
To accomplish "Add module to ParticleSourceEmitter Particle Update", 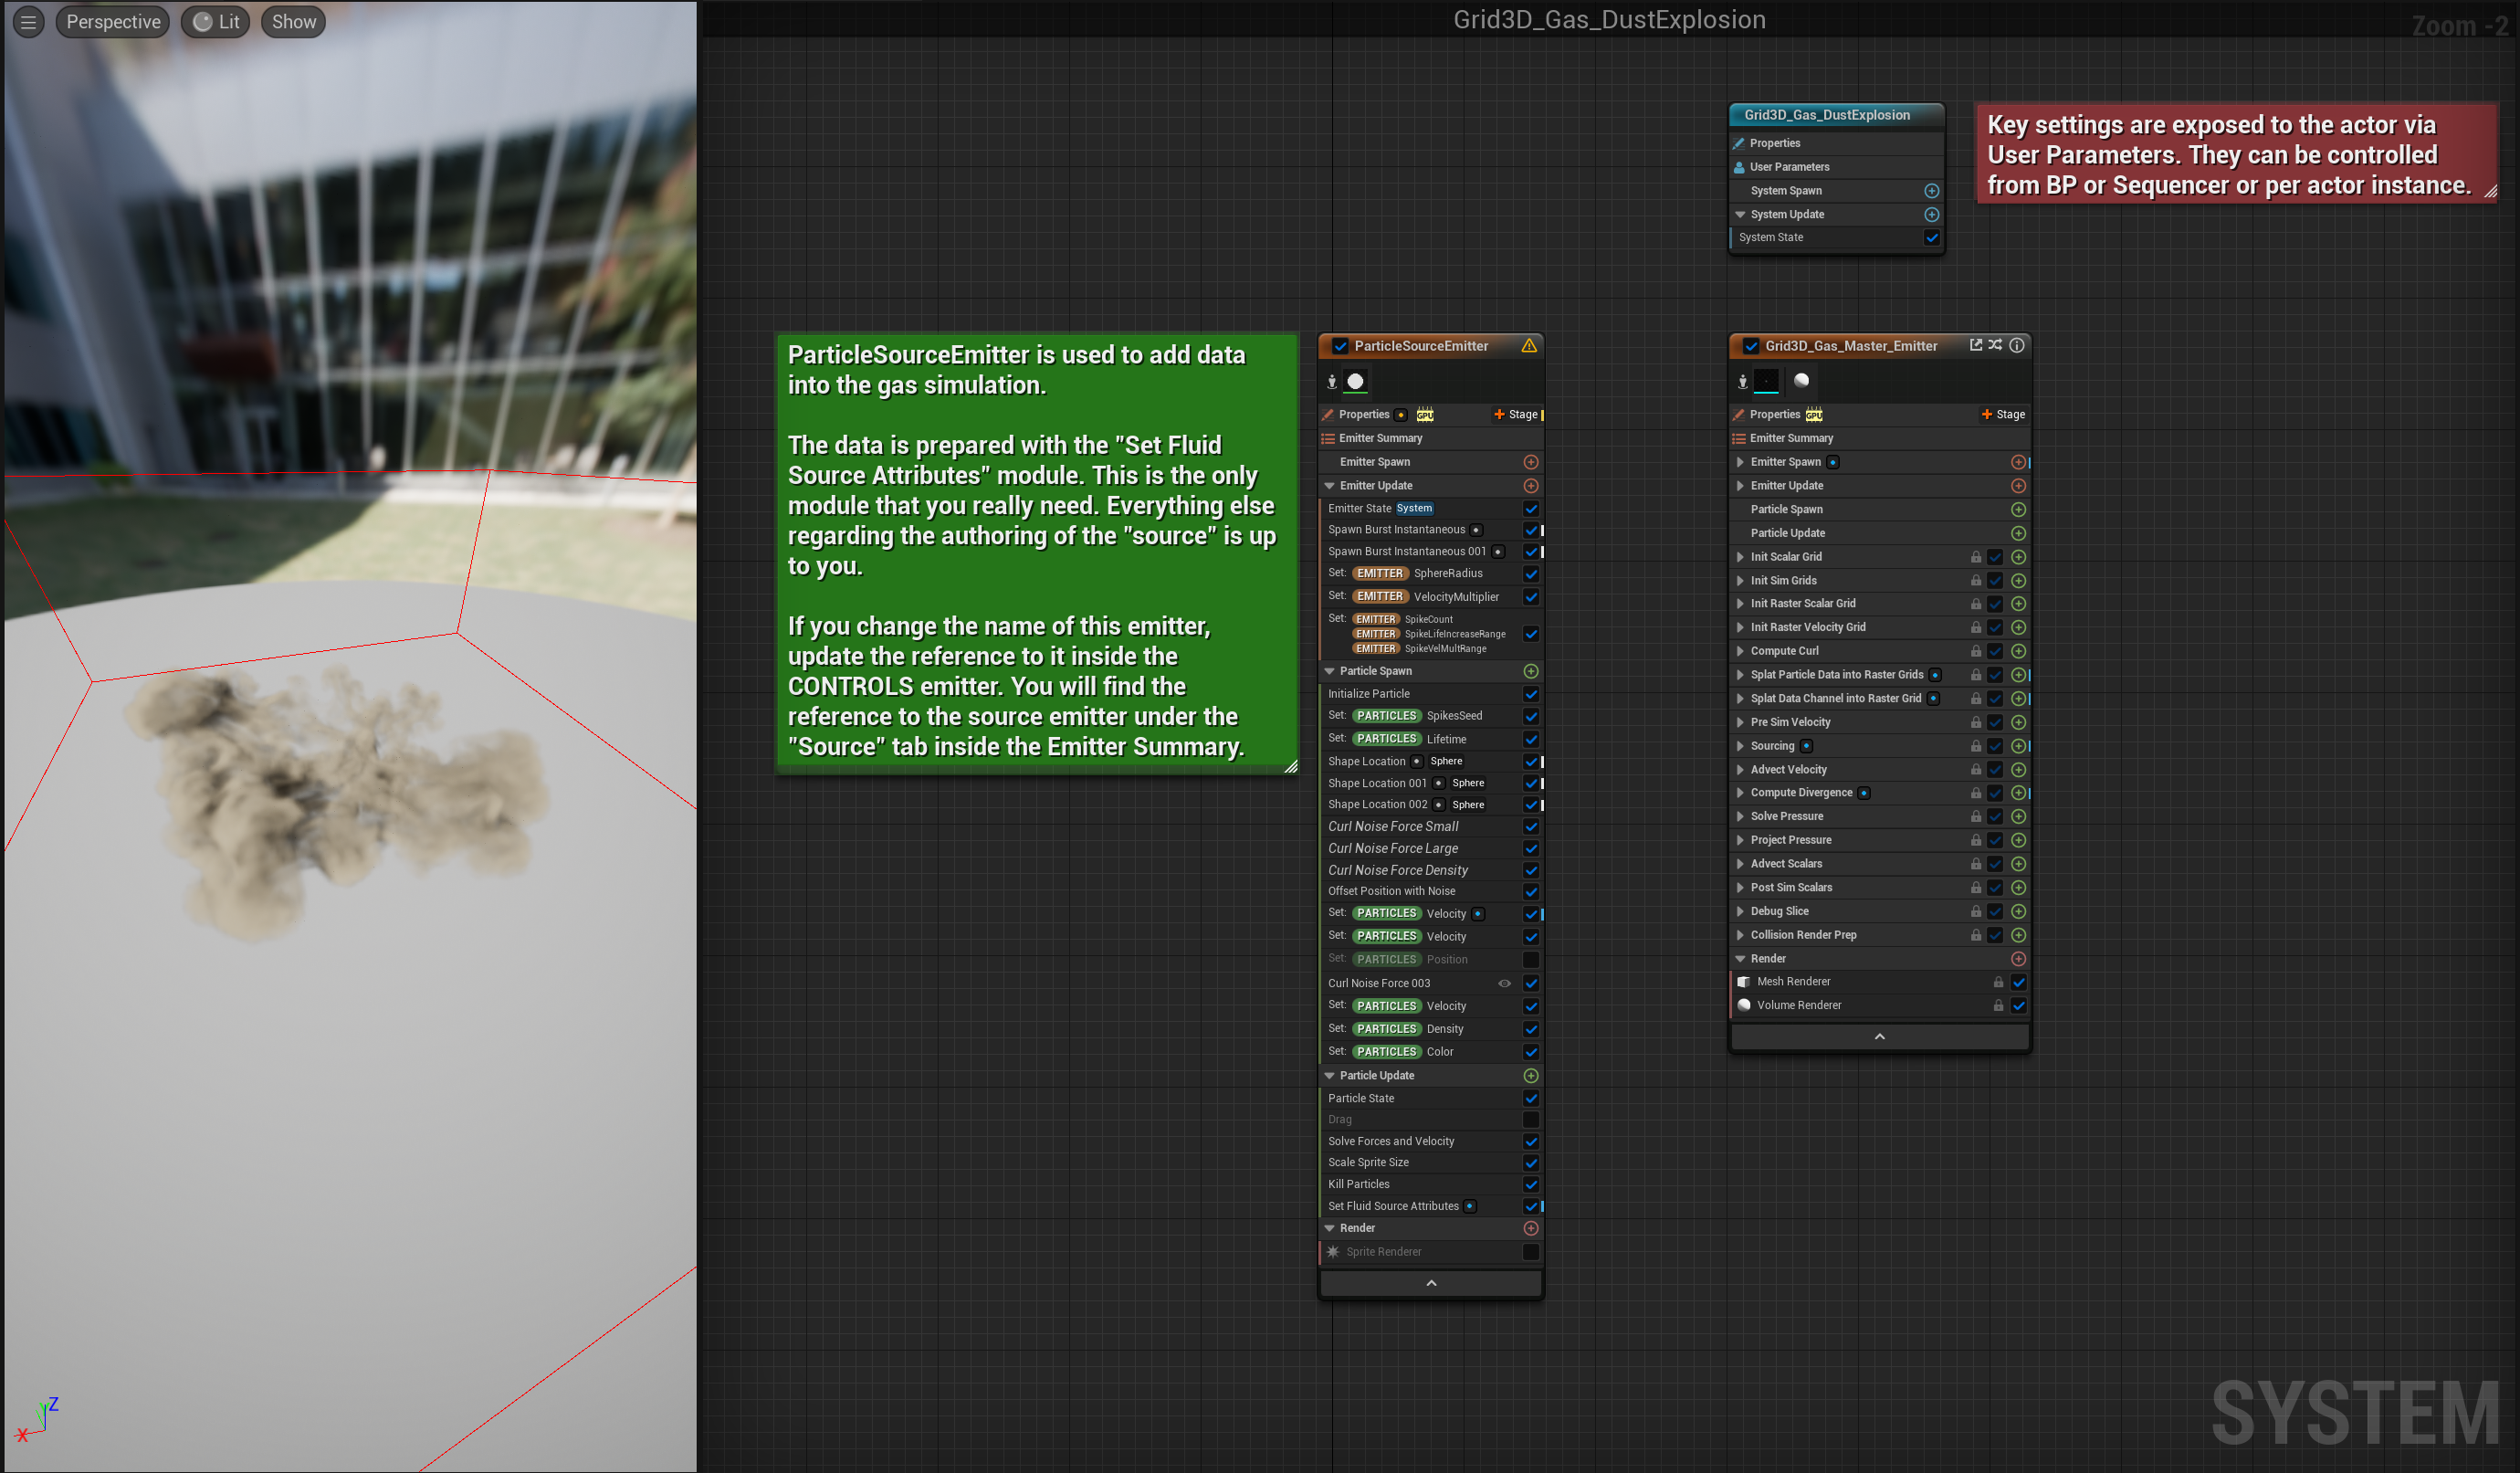I will click(x=1530, y=1076).
